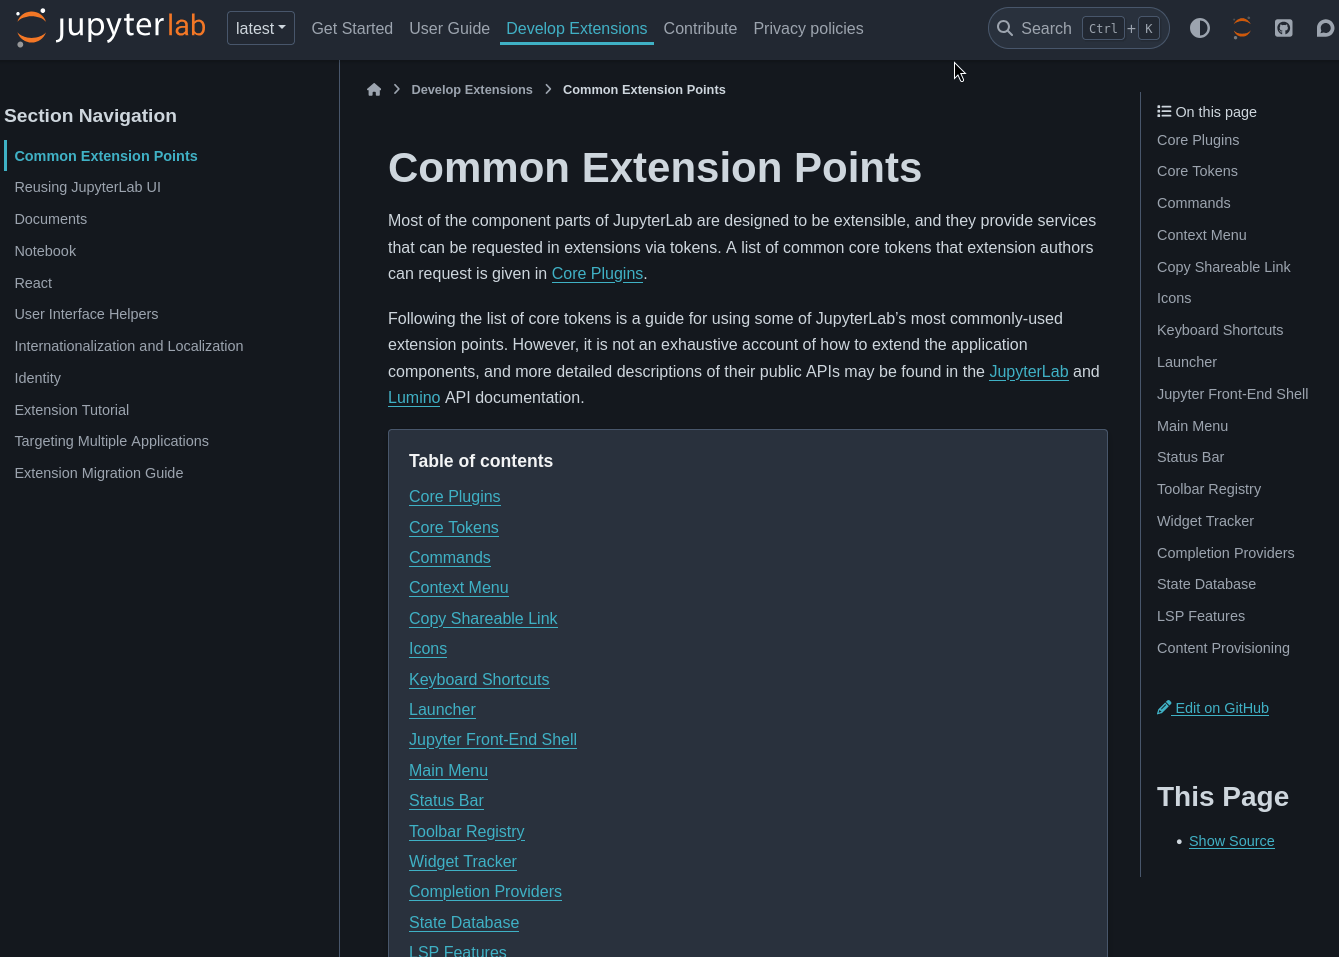Click the home breadcrumb icon
The height and width of the screenshot is (957, 1339).
pyautogui.click(x=374, y=89)
